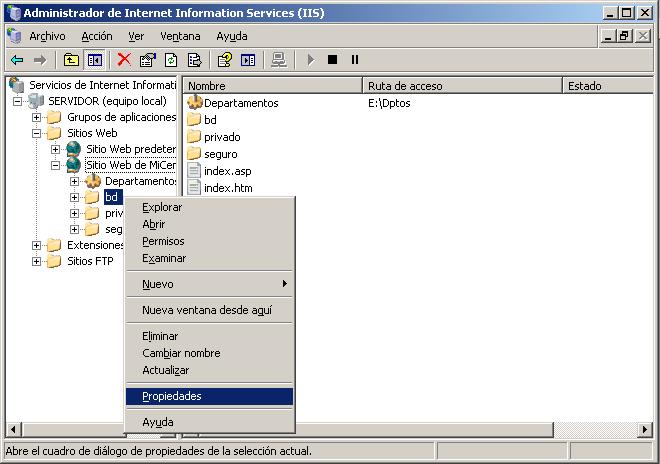Open the Acción menu in menu bar
Viewport: 660px width, 464px height.
coord(97,36)
